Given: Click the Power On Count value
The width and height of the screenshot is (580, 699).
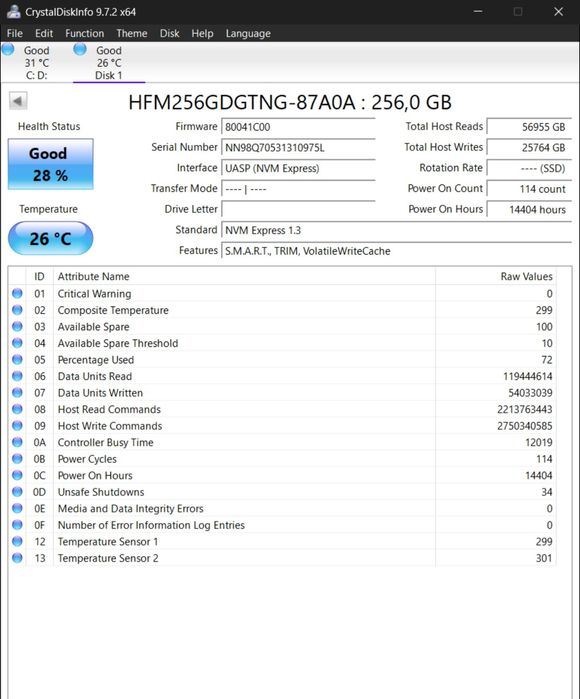Looking at the screenshot, I should [529, 189].
